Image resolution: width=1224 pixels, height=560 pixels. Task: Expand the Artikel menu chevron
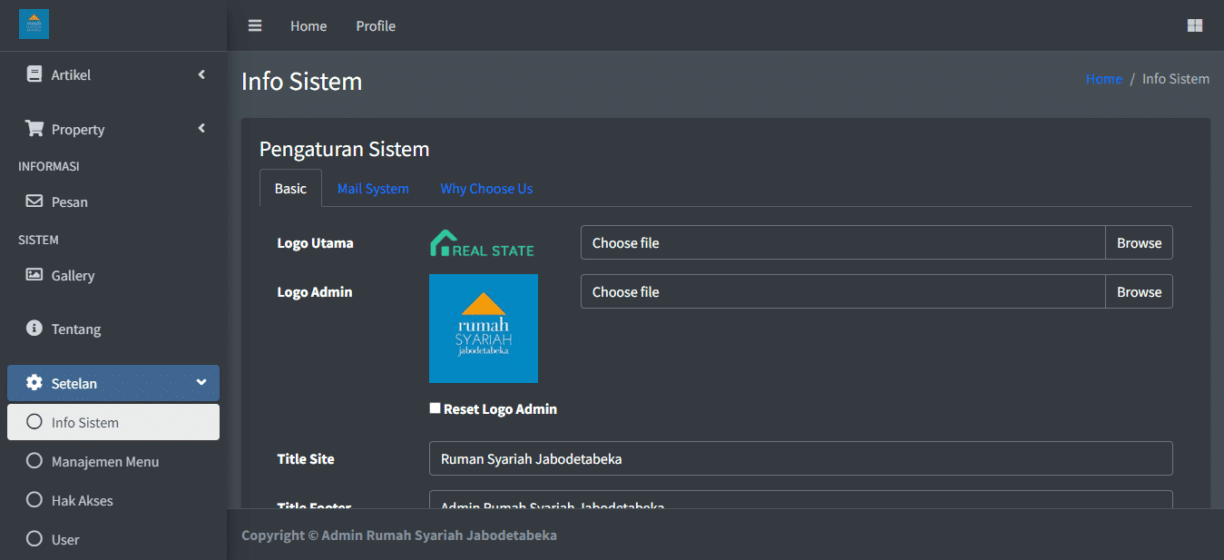[201, 74]
